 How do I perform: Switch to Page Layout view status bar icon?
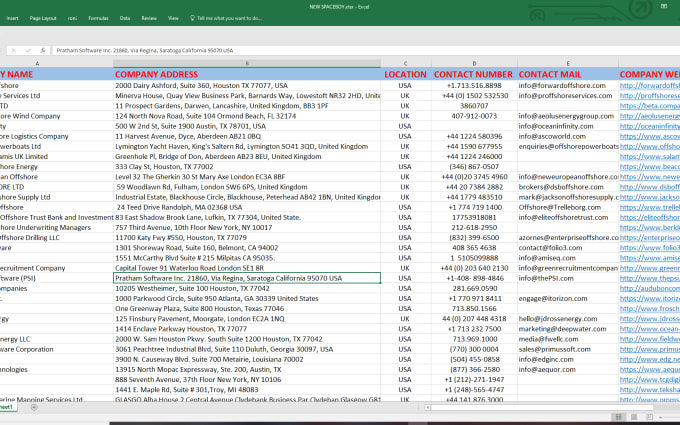tap(634, 417)
